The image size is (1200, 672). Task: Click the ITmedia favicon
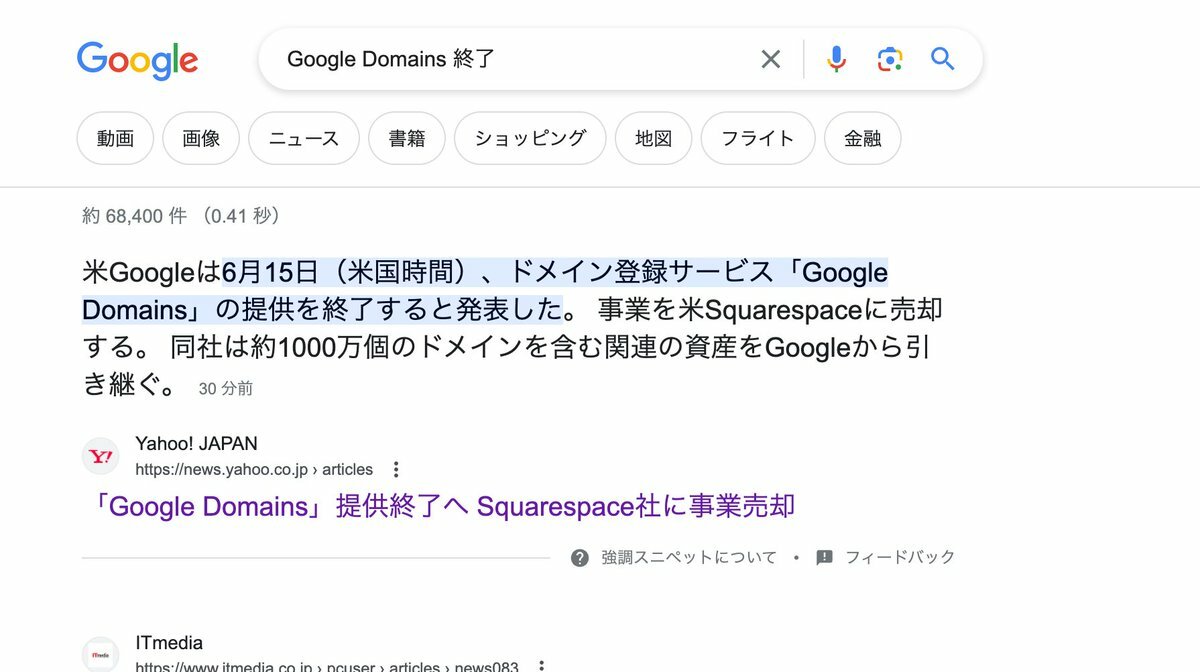pyautogui.click(x=101, y=654)
